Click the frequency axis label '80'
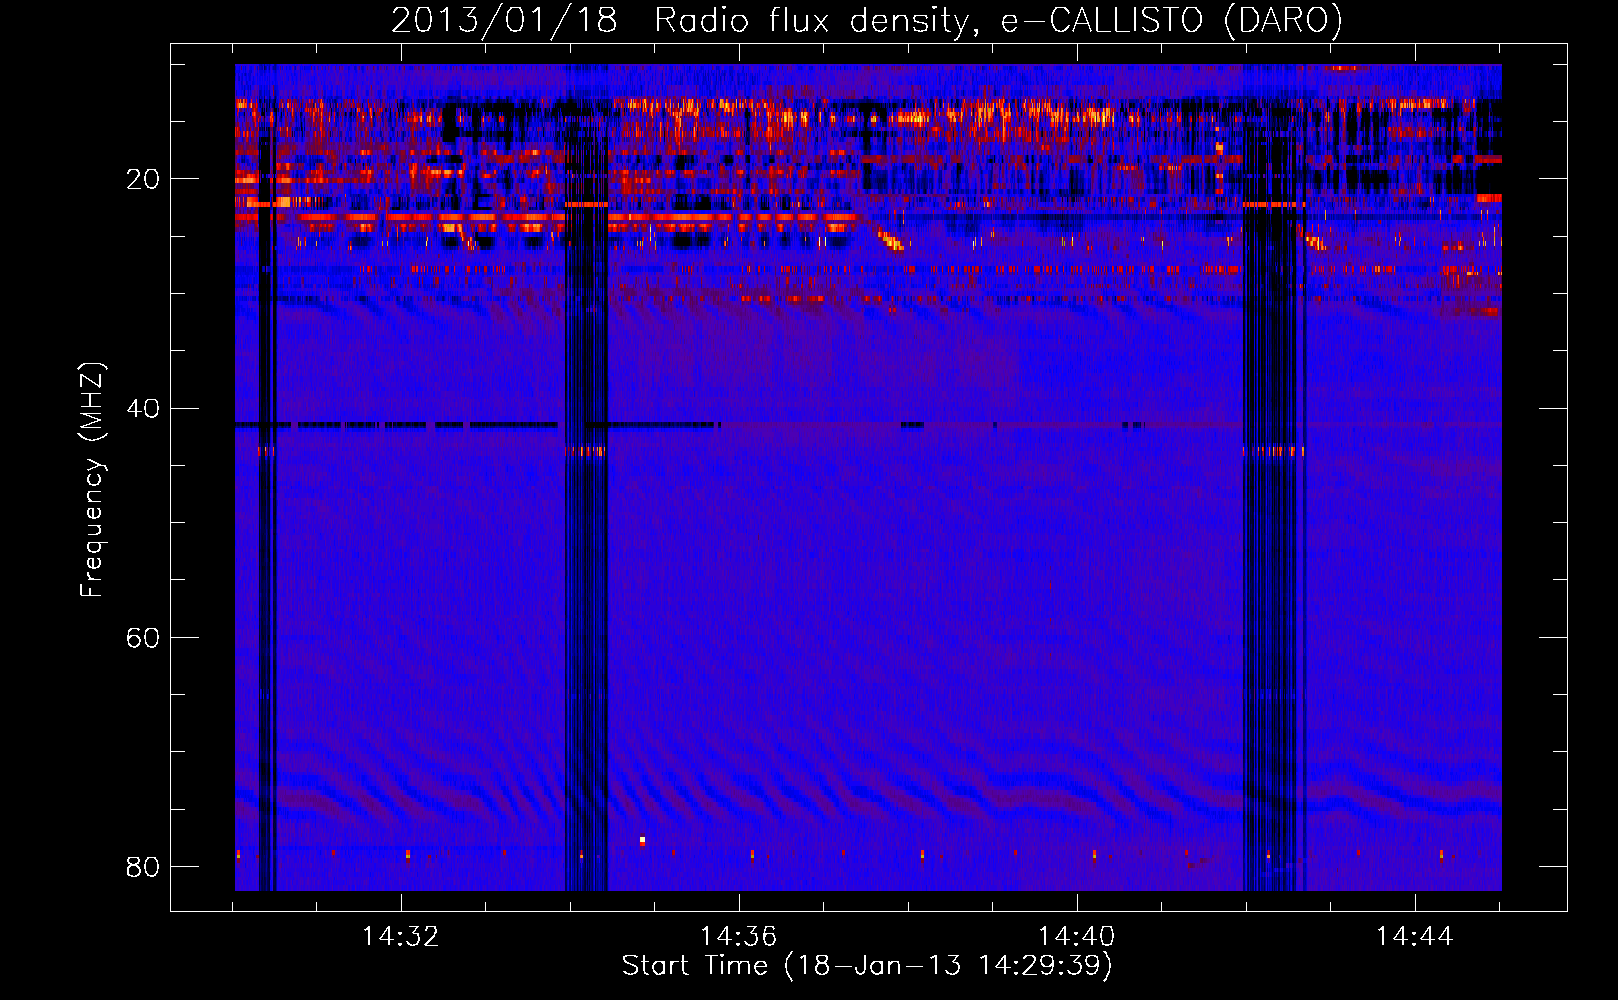 pos(143,866)
